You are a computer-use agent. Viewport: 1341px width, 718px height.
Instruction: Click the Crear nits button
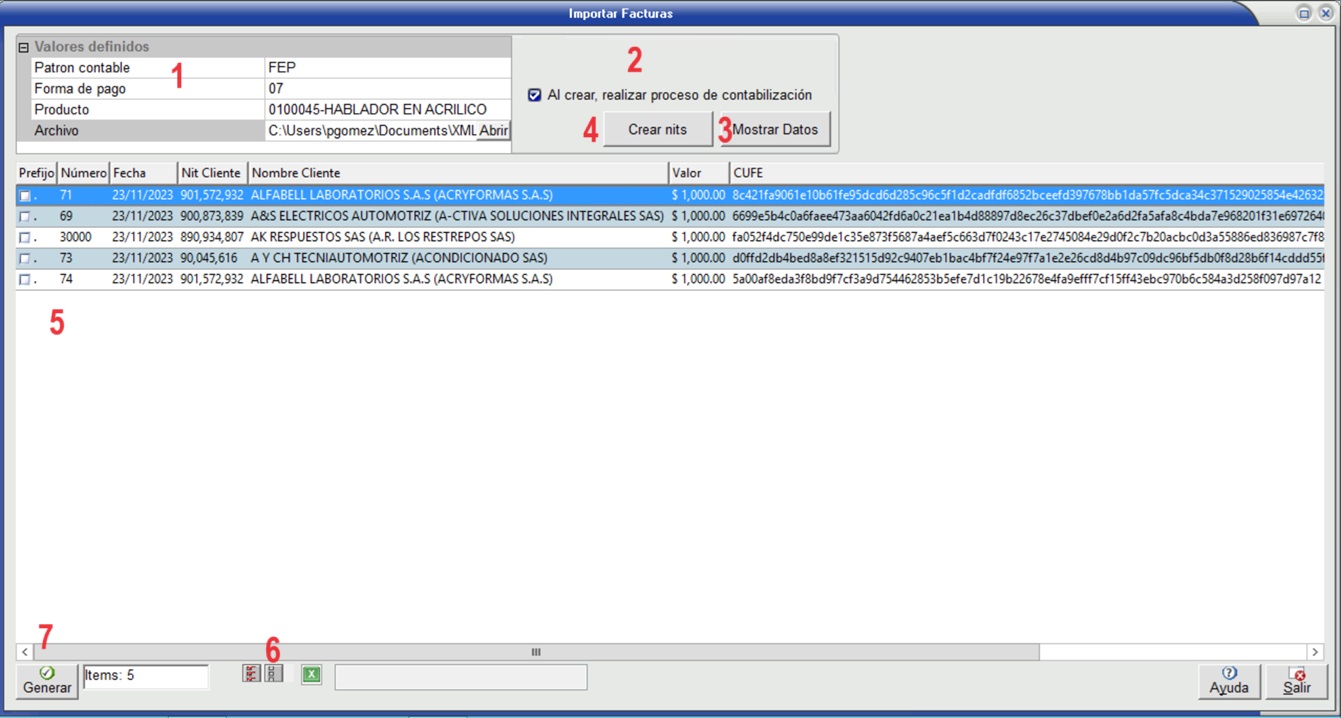tap(657, 130)
